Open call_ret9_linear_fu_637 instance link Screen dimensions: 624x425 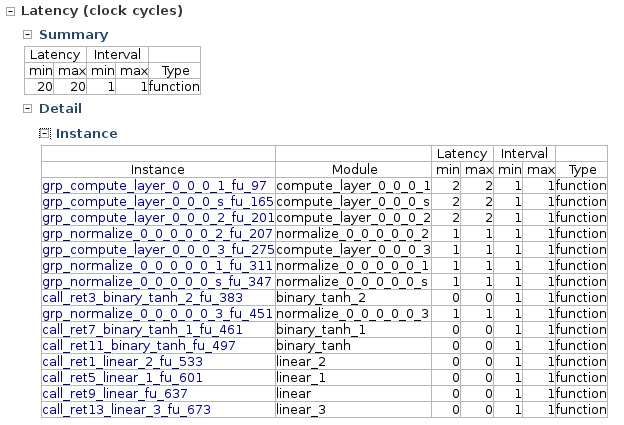coord(115,394)
